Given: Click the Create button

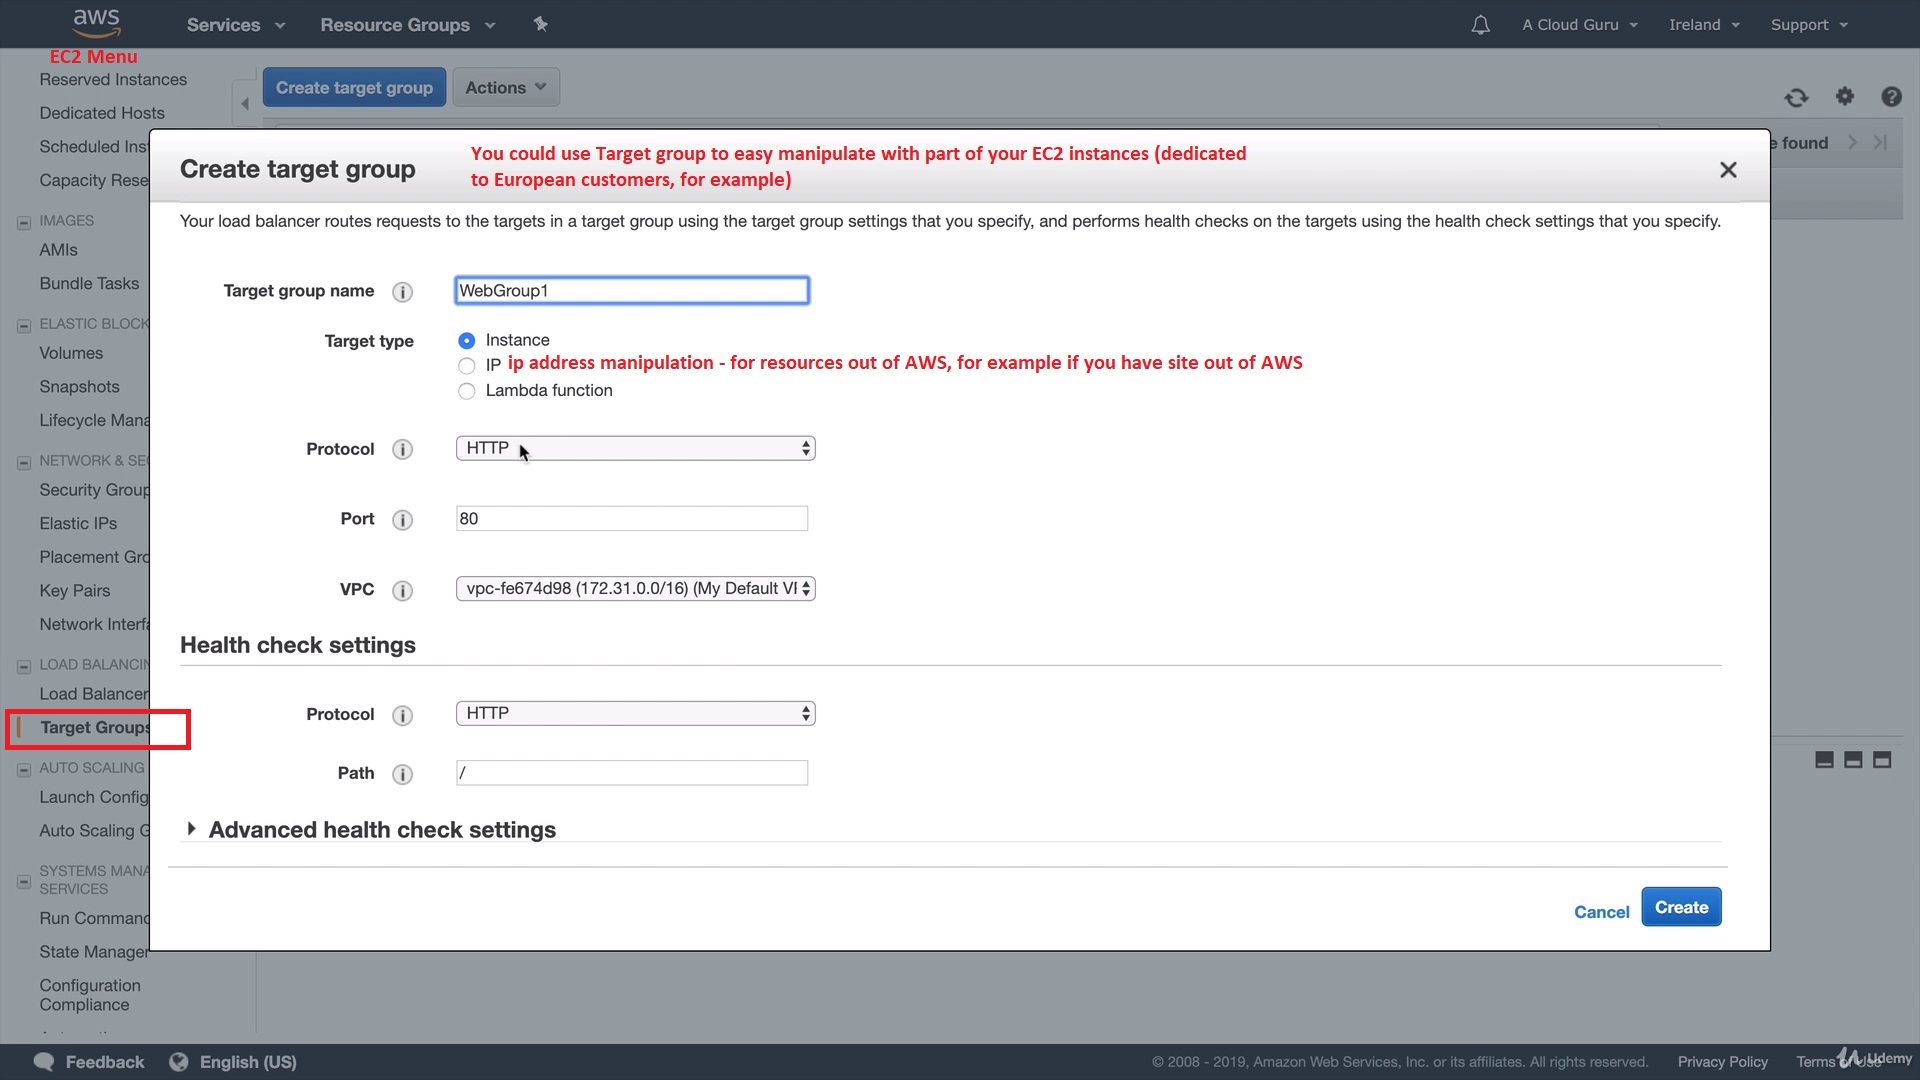Looking at the screenshot, I should pyautogui.click(x=1680, y=907).
